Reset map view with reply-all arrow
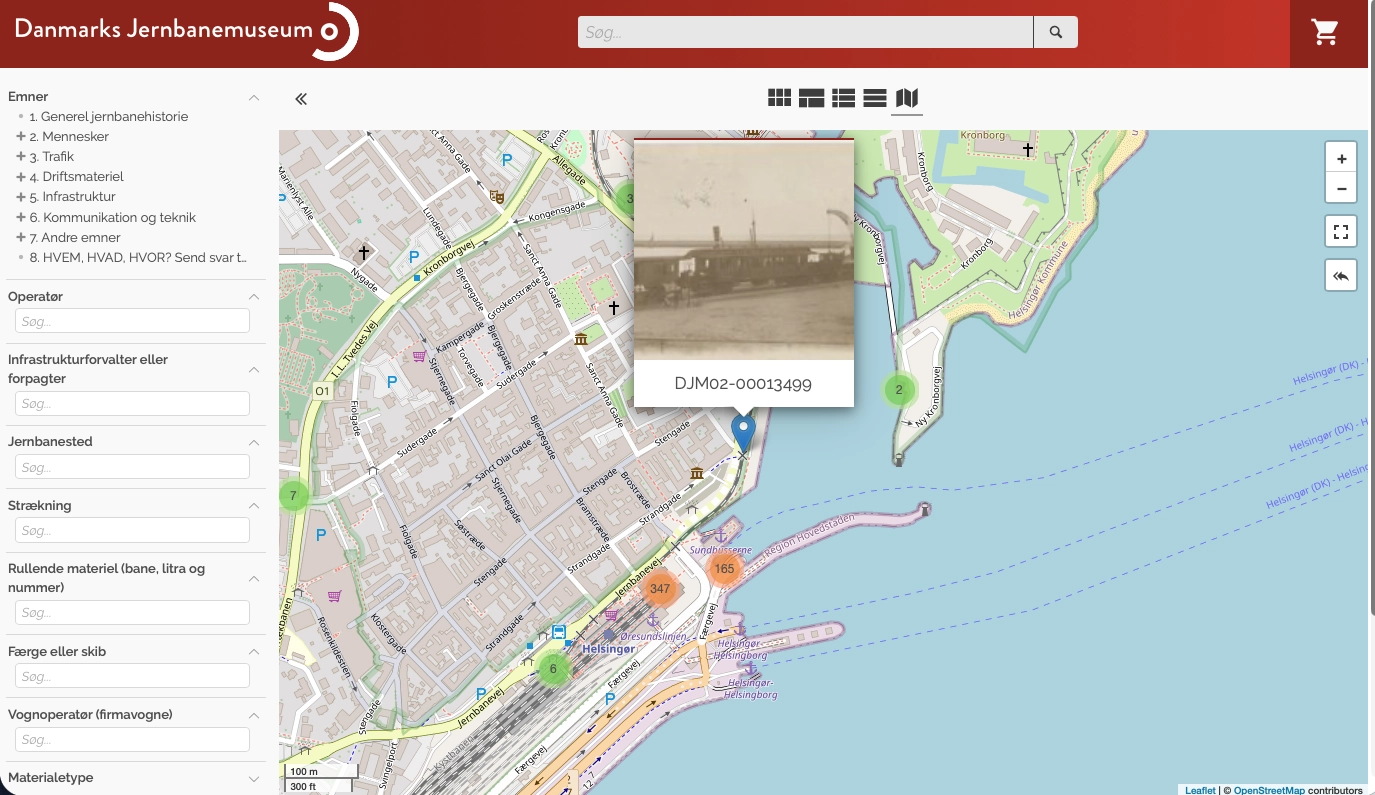The image size is (1375, 795). tap(1341, 275)
